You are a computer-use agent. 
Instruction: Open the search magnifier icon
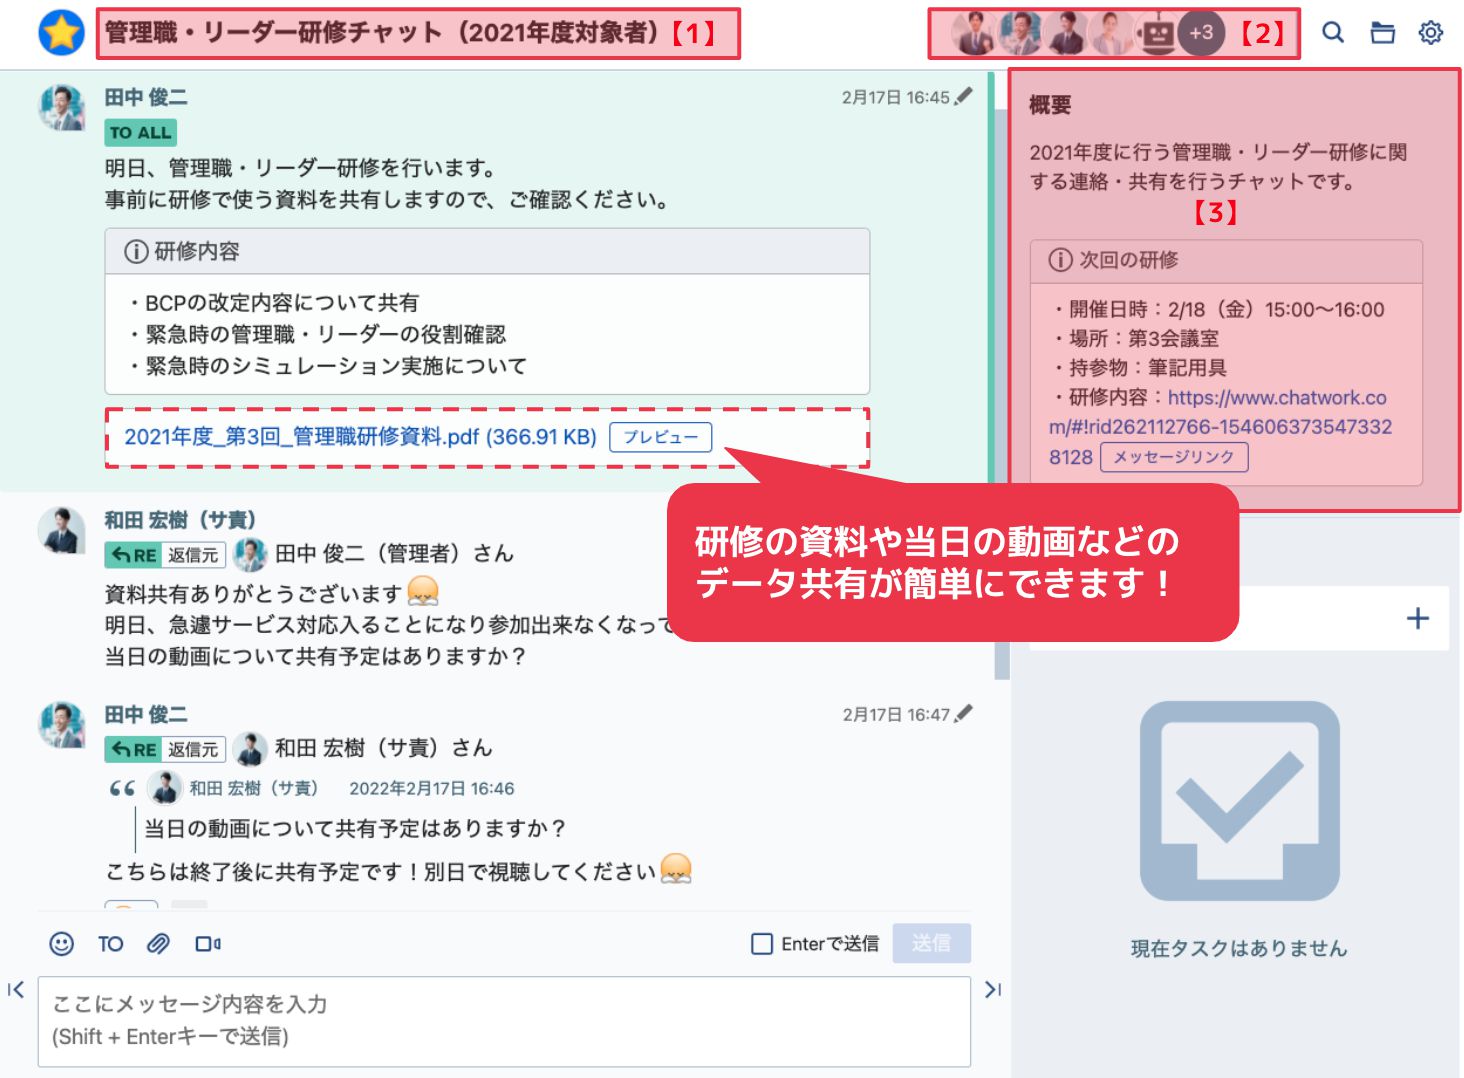(1333, 33)
